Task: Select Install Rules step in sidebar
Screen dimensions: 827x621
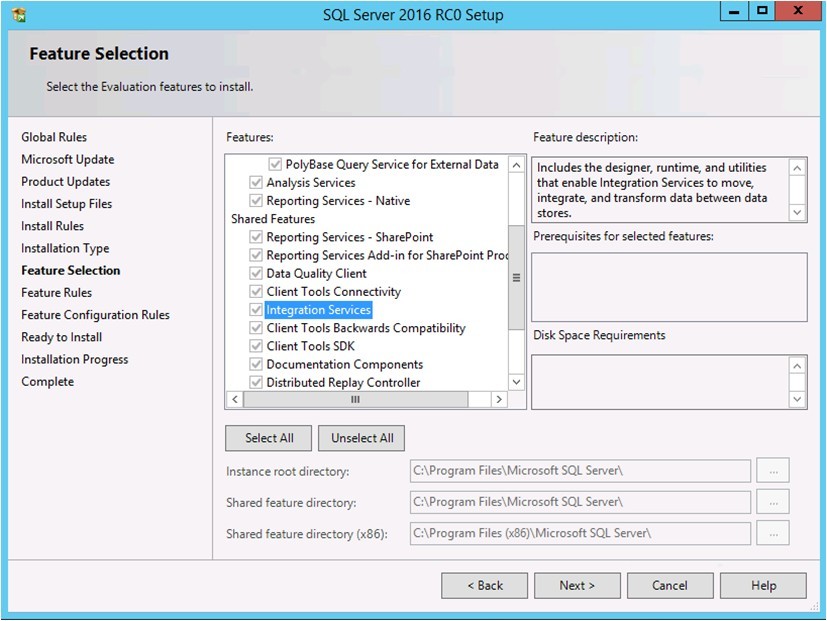Action: coord(52,226)
